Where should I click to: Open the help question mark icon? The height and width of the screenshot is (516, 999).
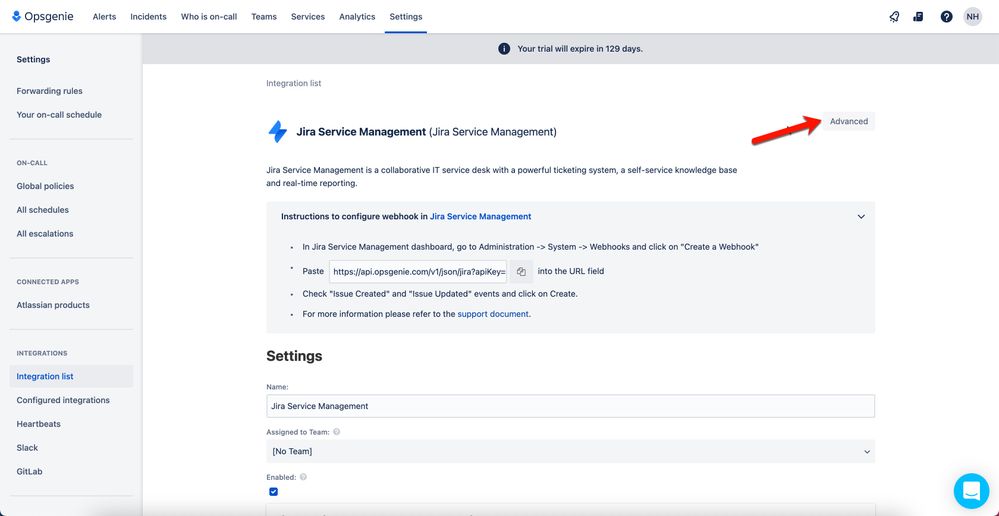click(946, 17)
